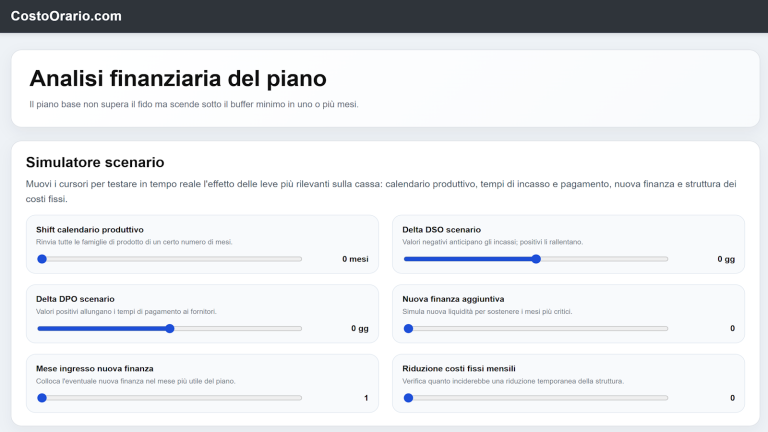Click the "Delta DPO scenario" label
This screenshot has width=768, height=432.
[x=75, y=299]
